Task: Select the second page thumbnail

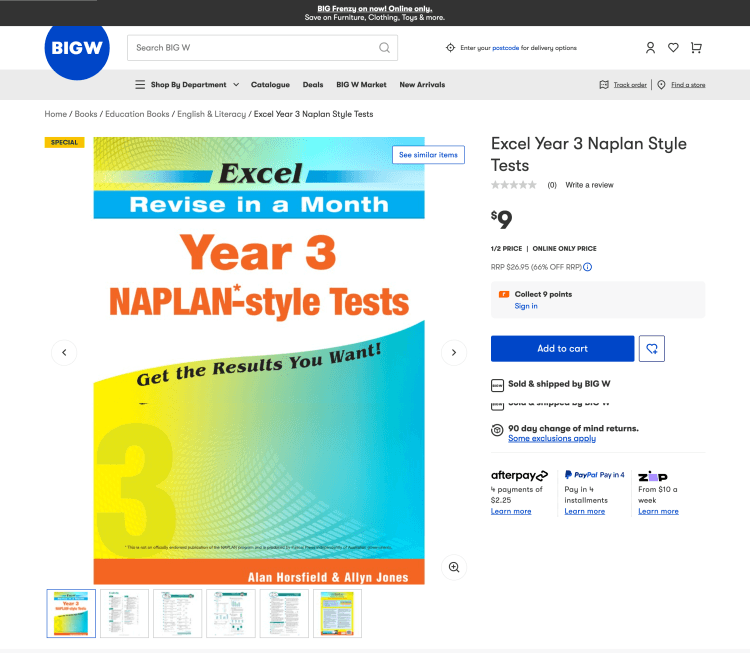Action: click(124, 613)
